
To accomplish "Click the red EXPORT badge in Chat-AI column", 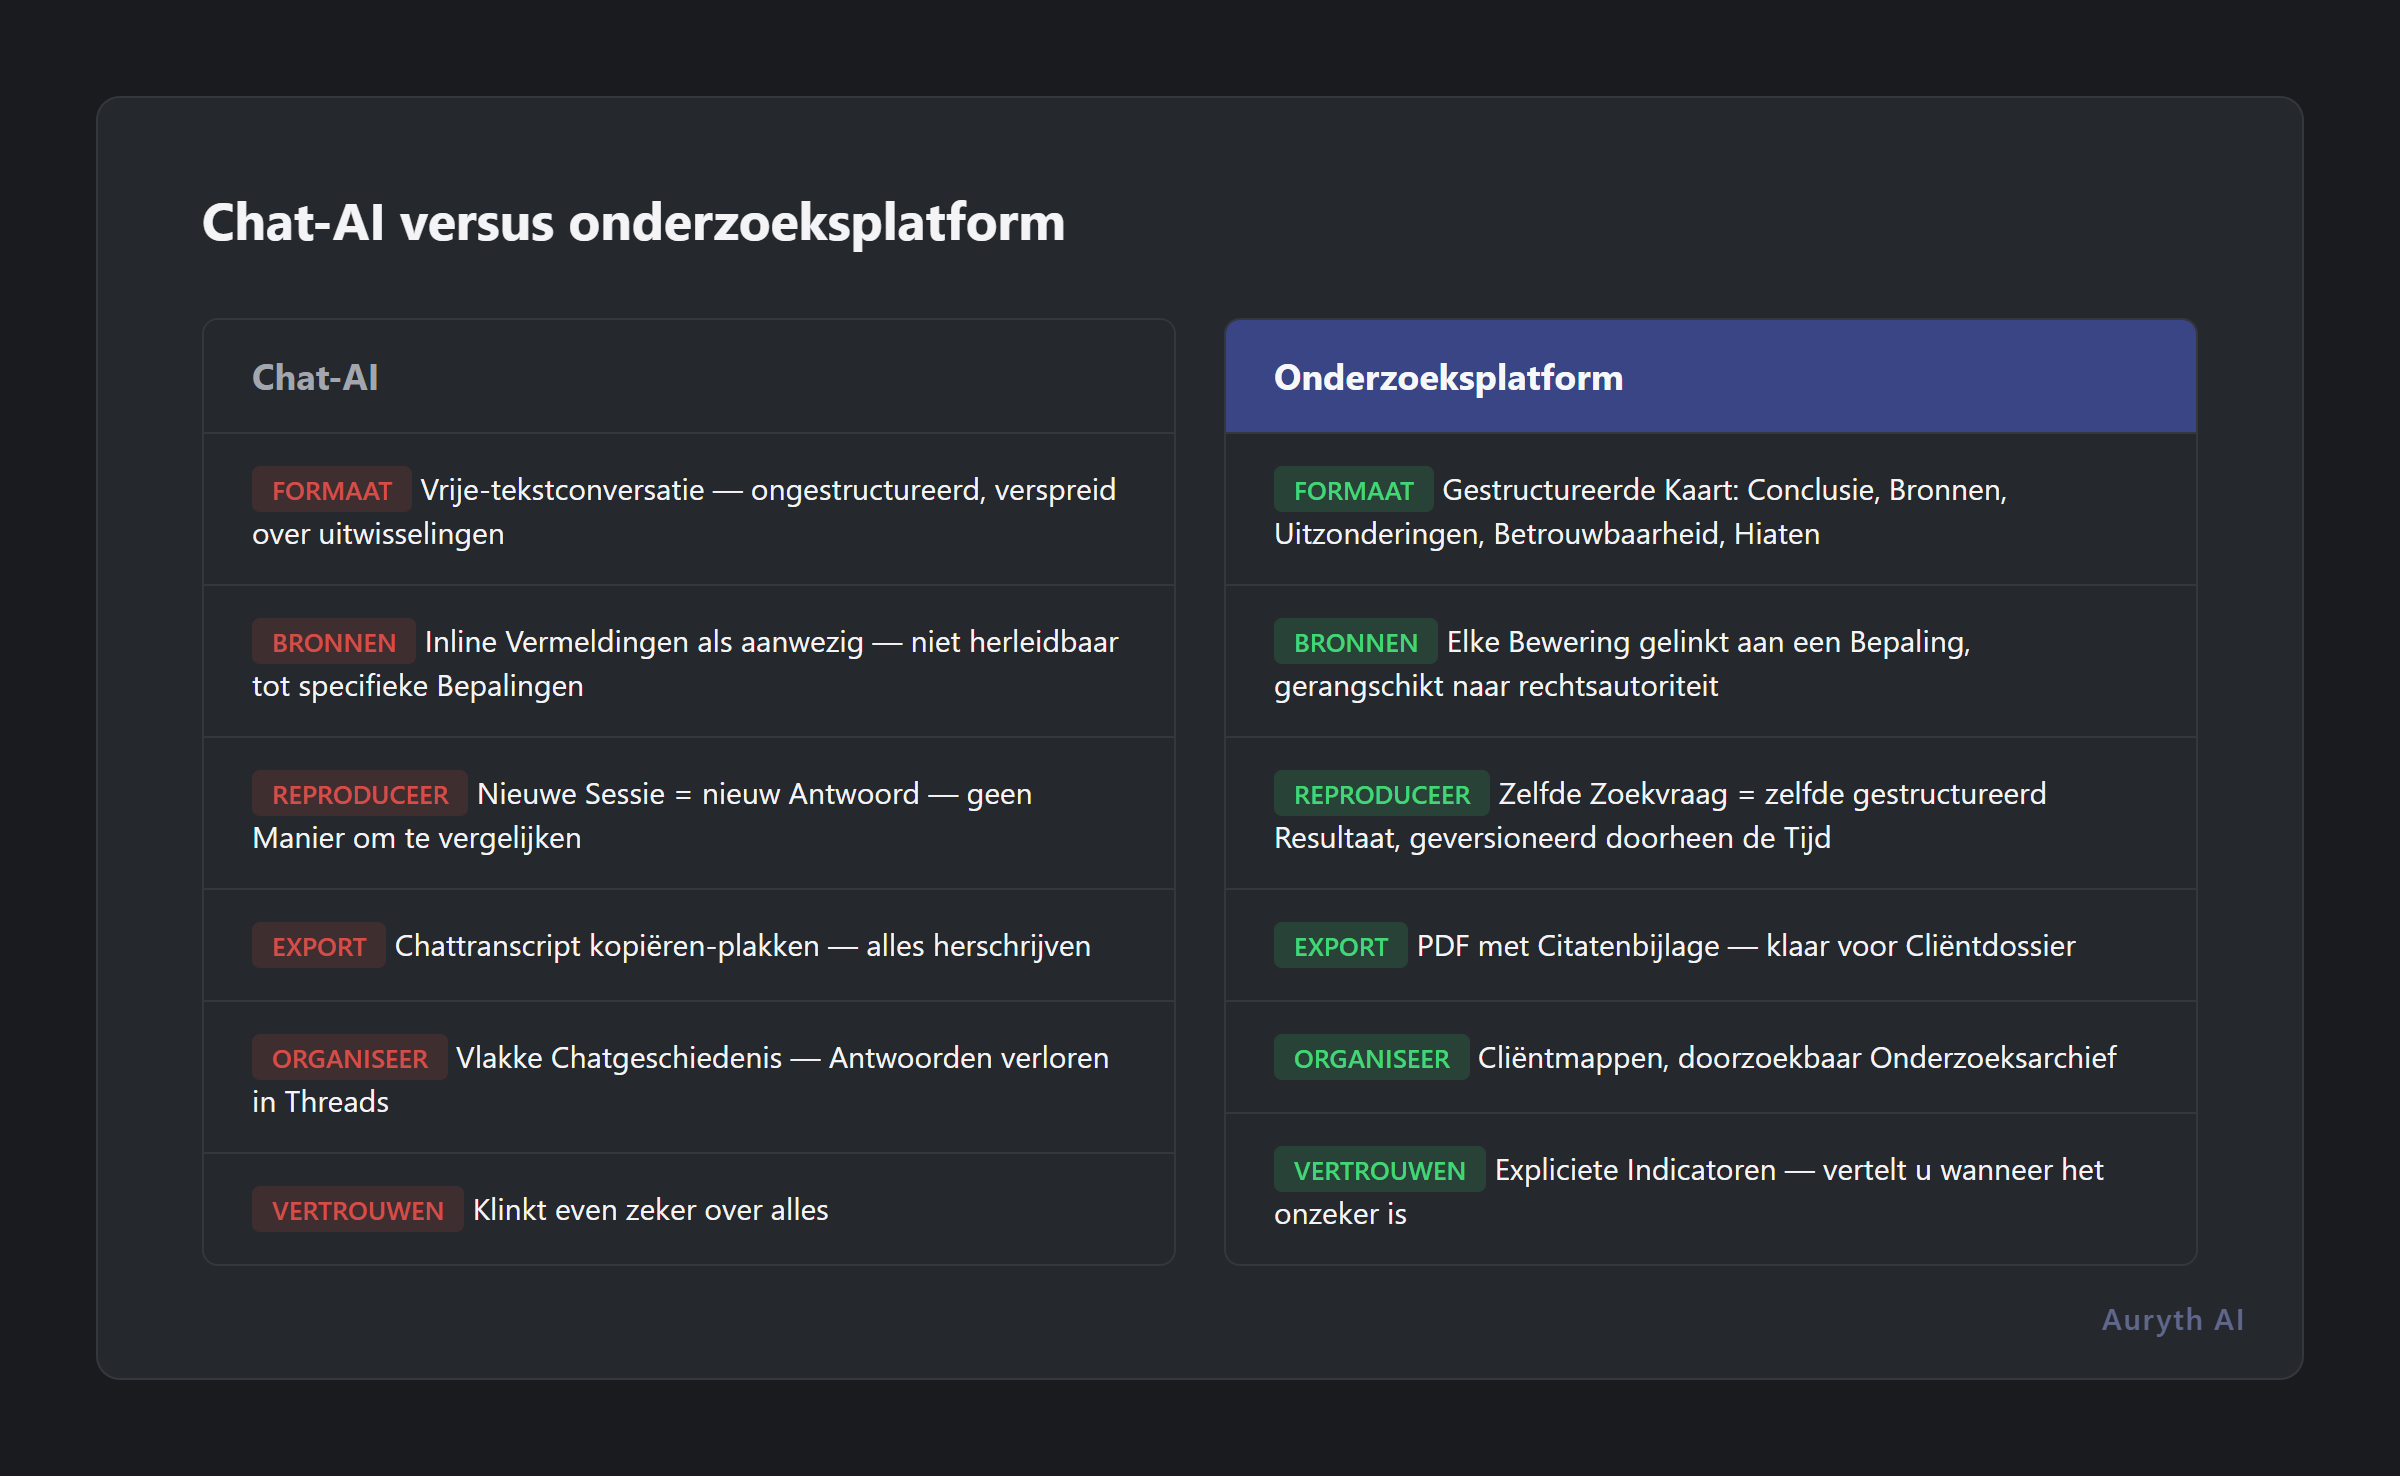I will coord(317,945).
